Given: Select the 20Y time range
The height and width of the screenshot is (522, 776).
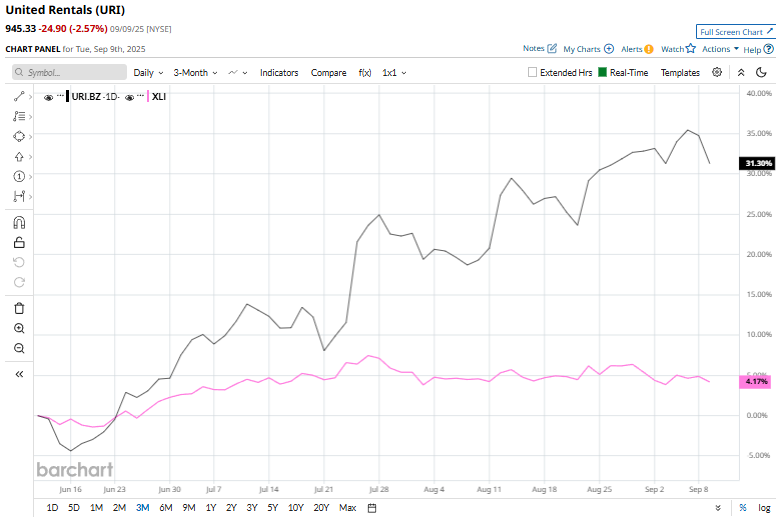Looking at the screenshot, I should pos(321,508).
